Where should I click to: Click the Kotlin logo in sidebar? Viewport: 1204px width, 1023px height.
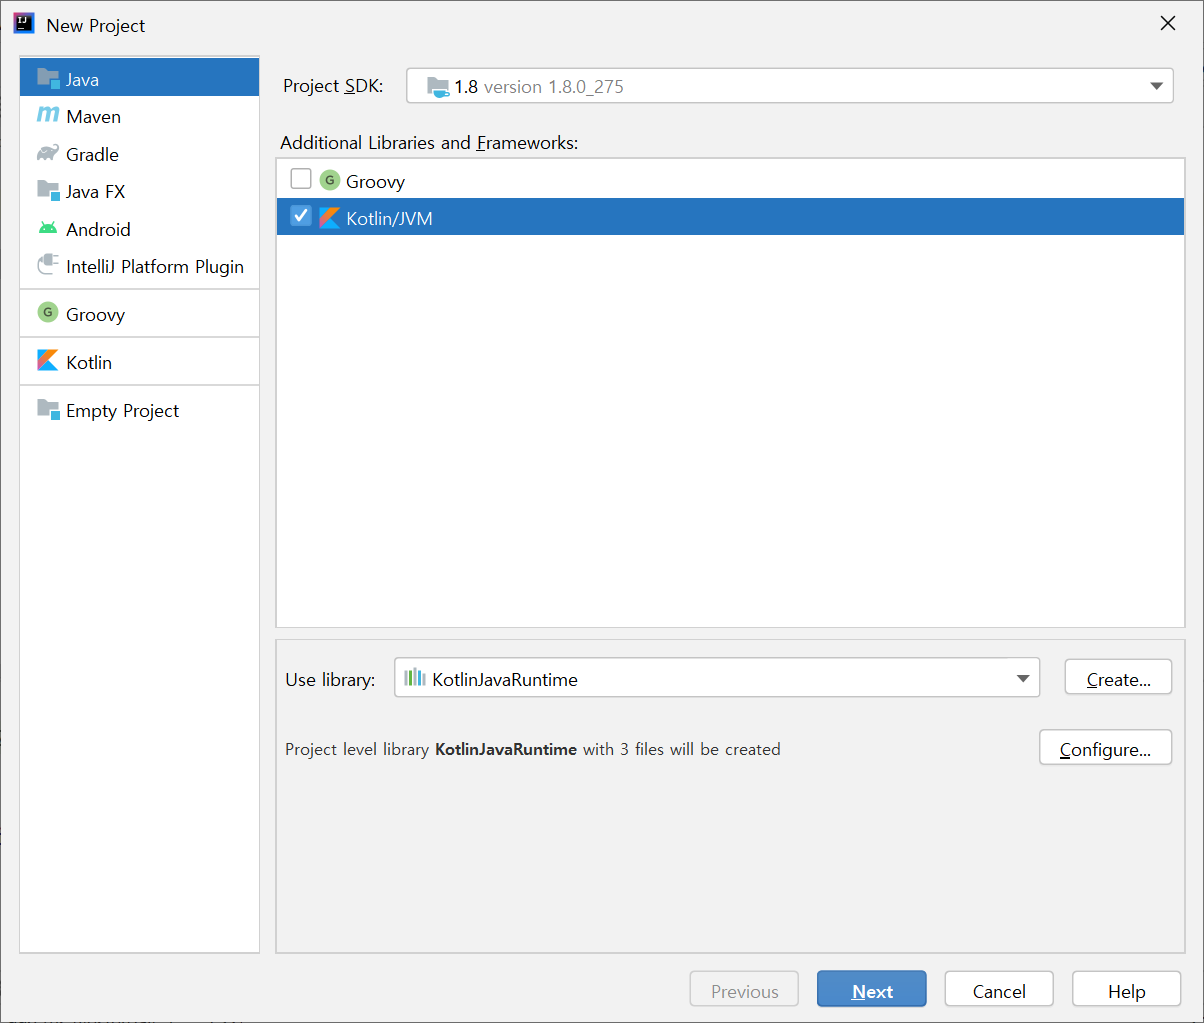click(x=48, y=361)
